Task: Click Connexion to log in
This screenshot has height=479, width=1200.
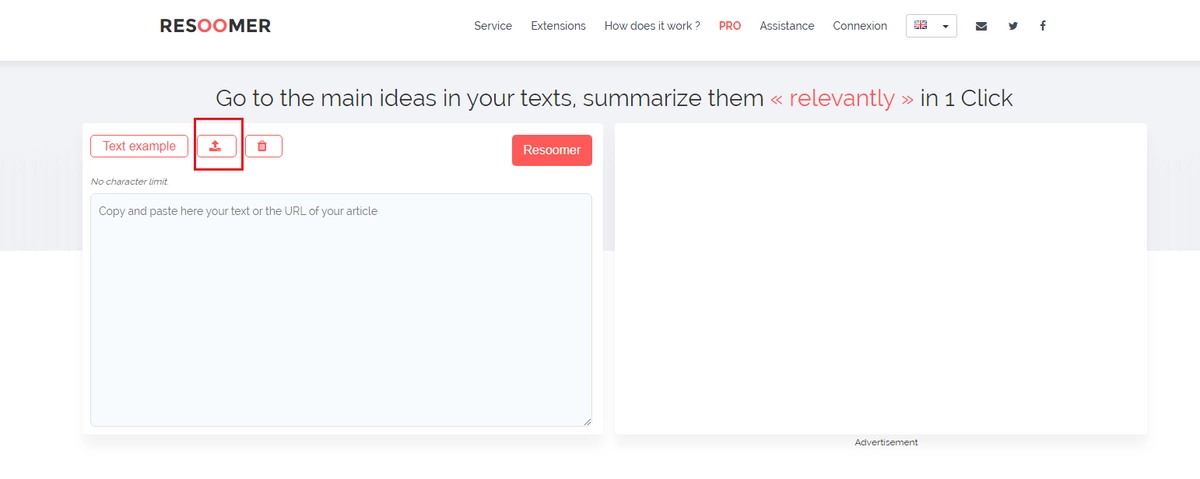Action: [860, 26]
